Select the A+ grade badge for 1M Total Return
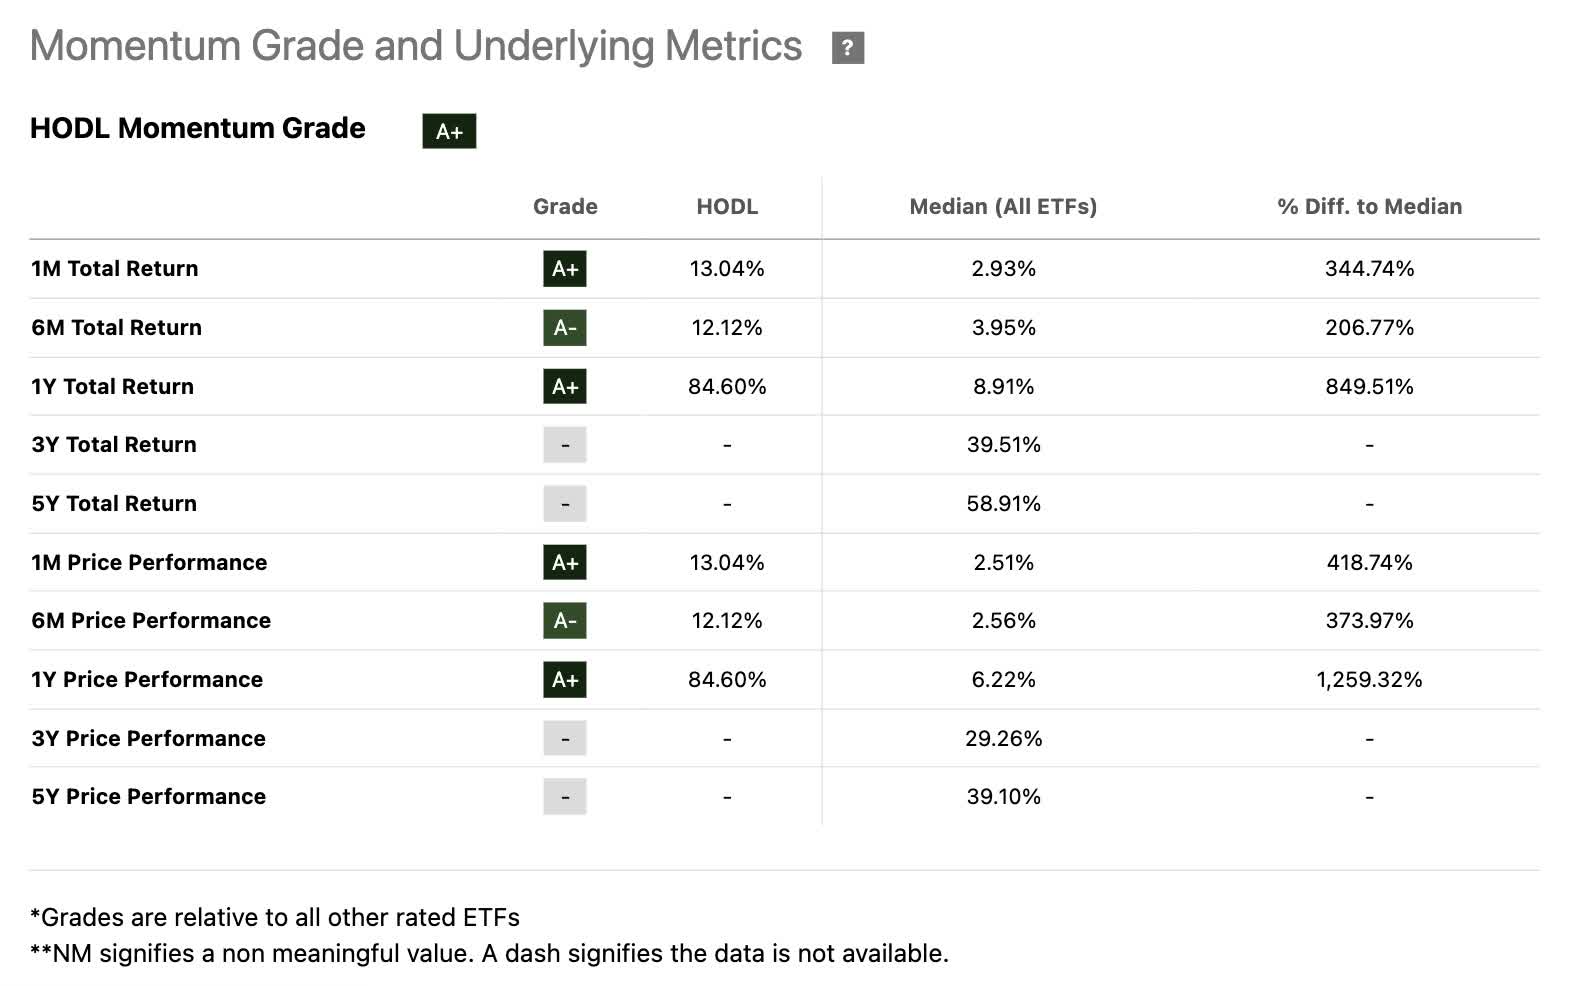 tap(565, 269)
